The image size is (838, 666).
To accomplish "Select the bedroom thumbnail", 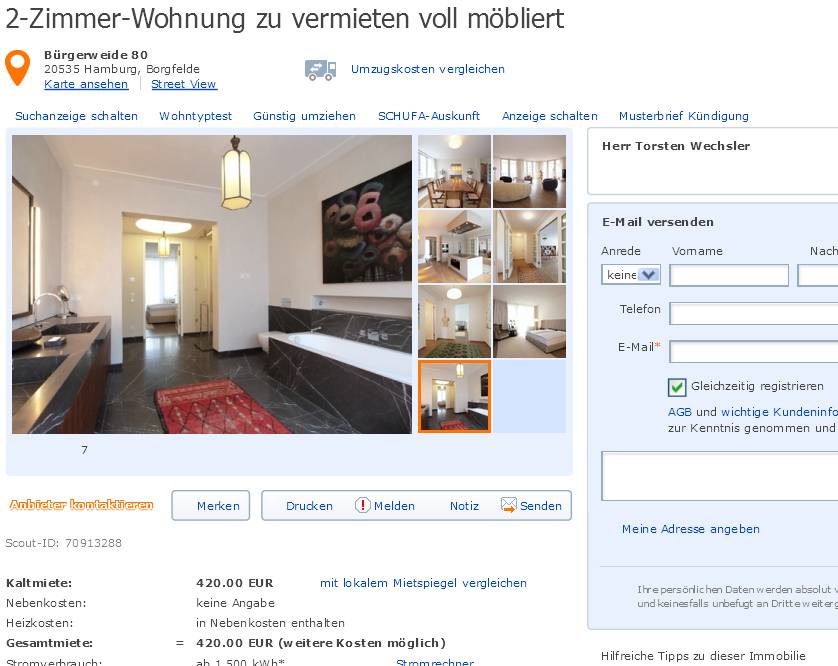I will coord(529,321).
